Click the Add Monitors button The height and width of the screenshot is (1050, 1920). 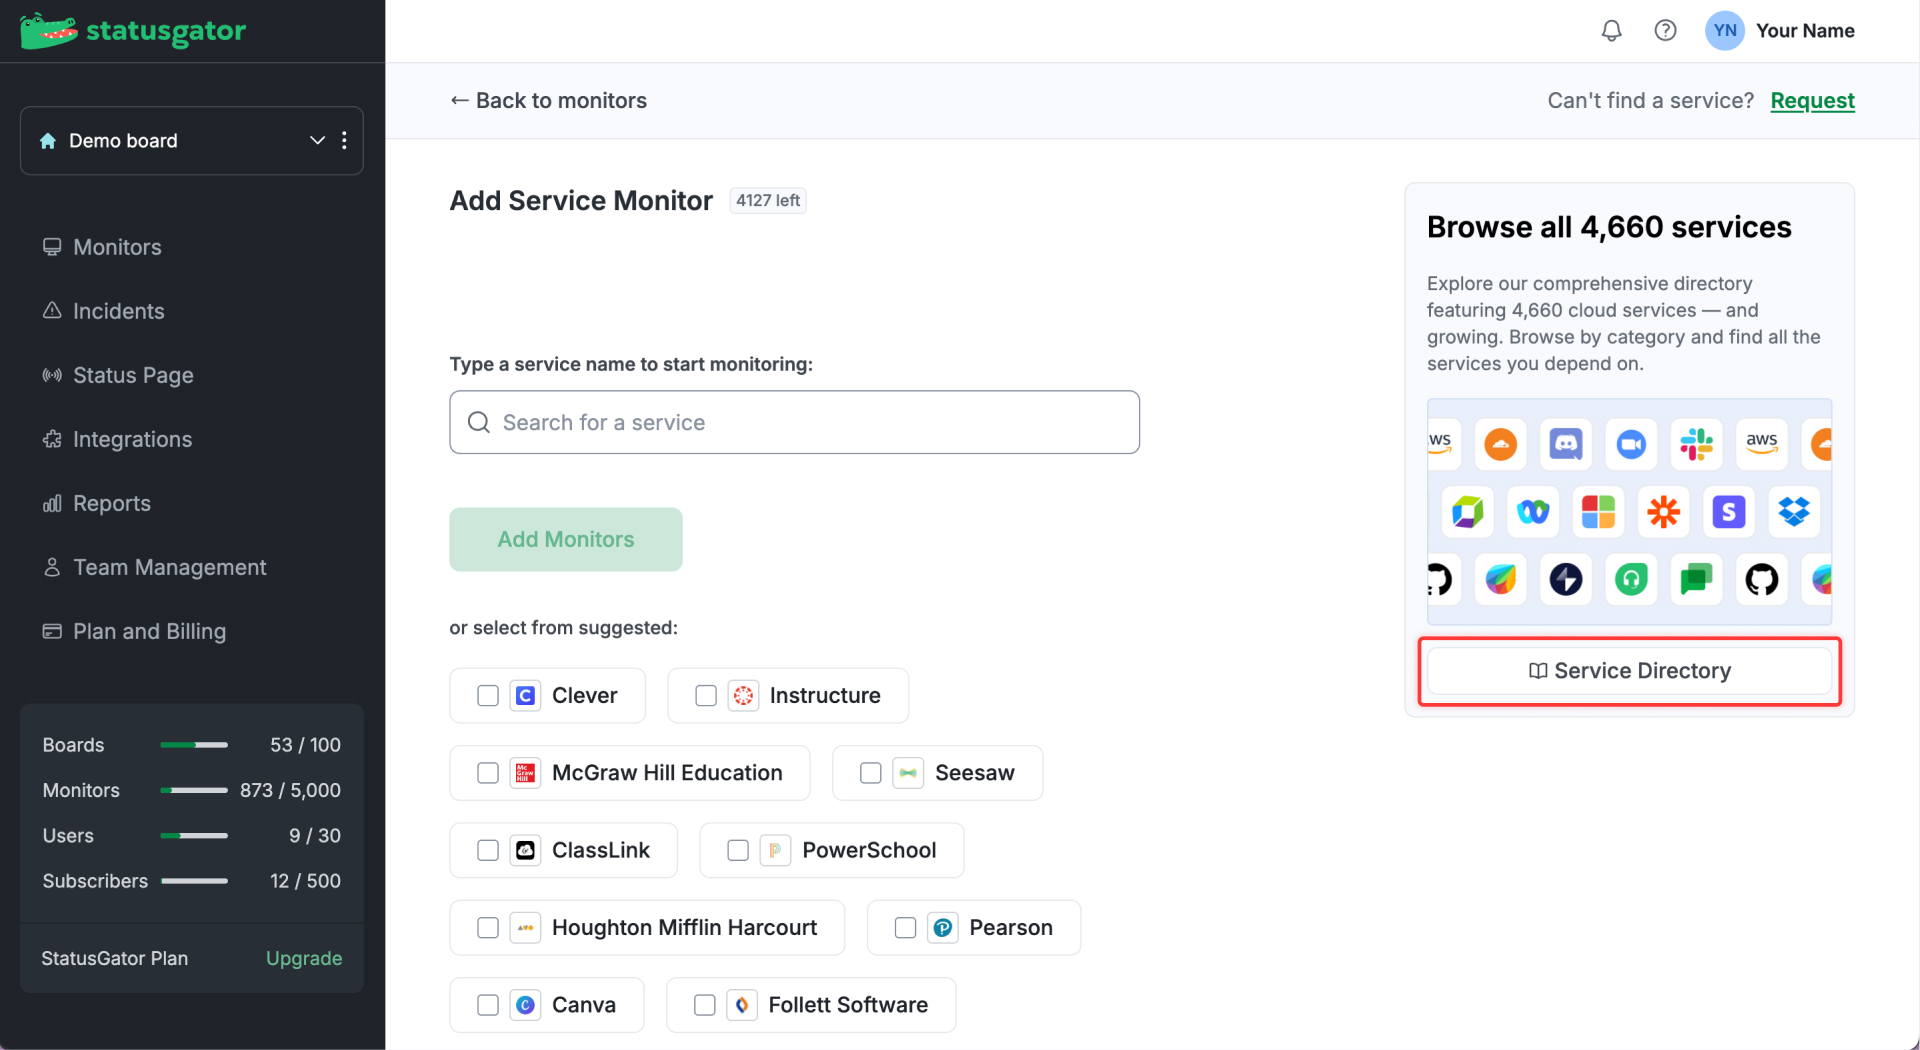pos(566,539)
